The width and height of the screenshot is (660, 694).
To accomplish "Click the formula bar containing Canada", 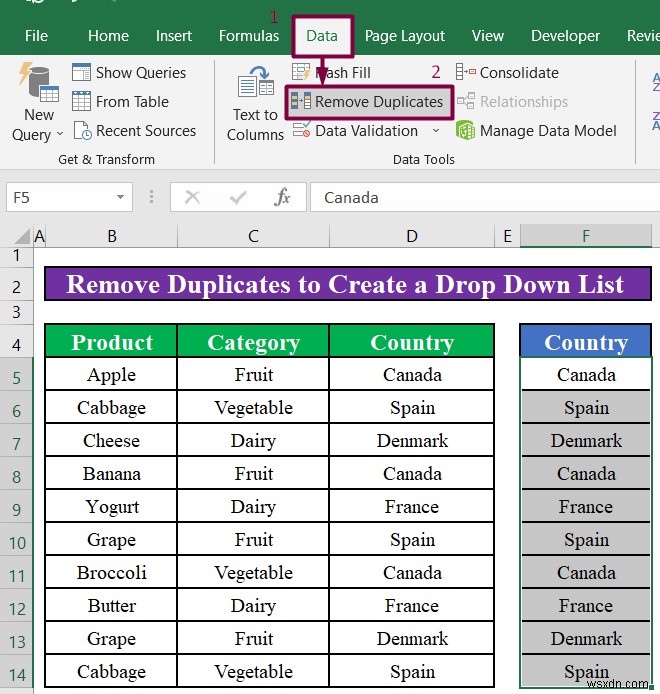I will tap(485, 197).
